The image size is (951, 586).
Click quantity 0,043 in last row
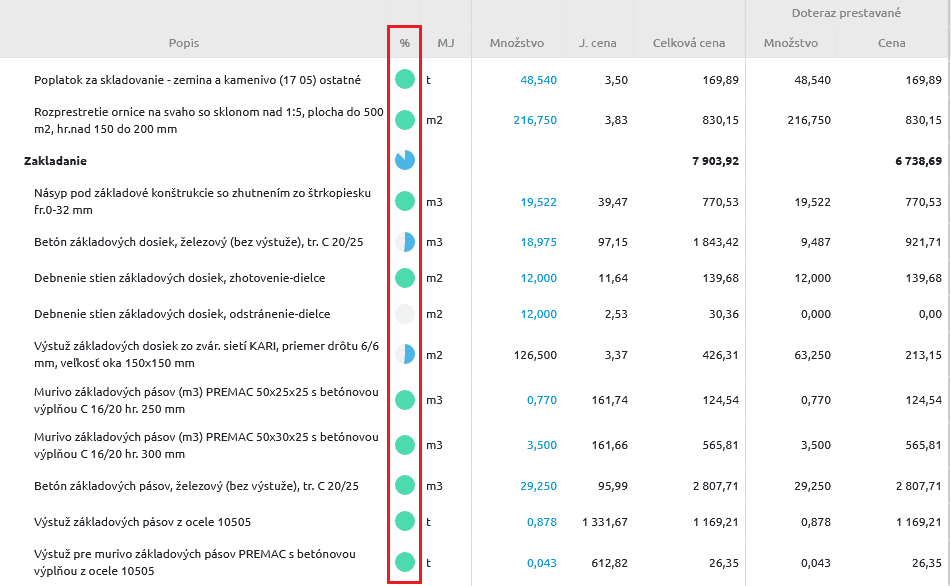pos(541,562)
